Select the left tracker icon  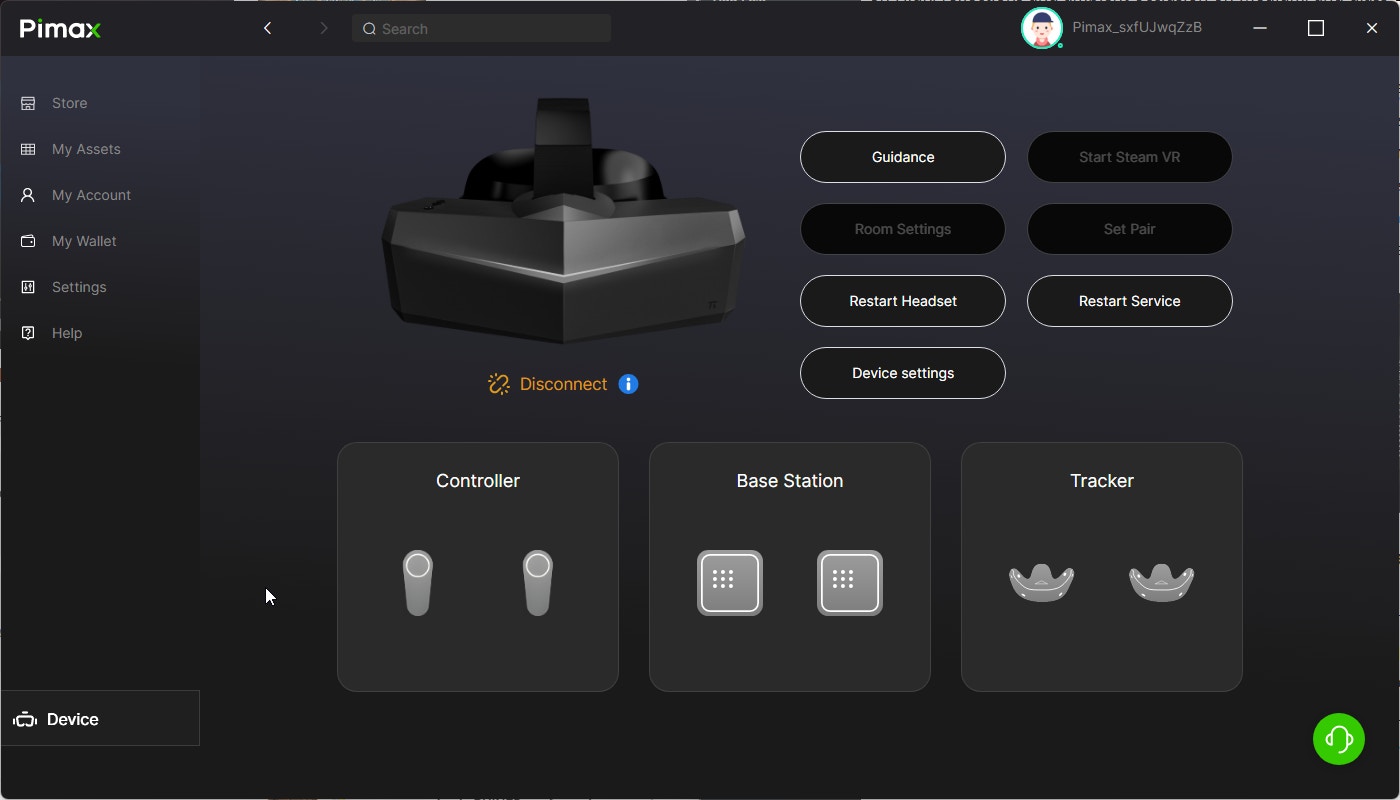click(1041, 582)
